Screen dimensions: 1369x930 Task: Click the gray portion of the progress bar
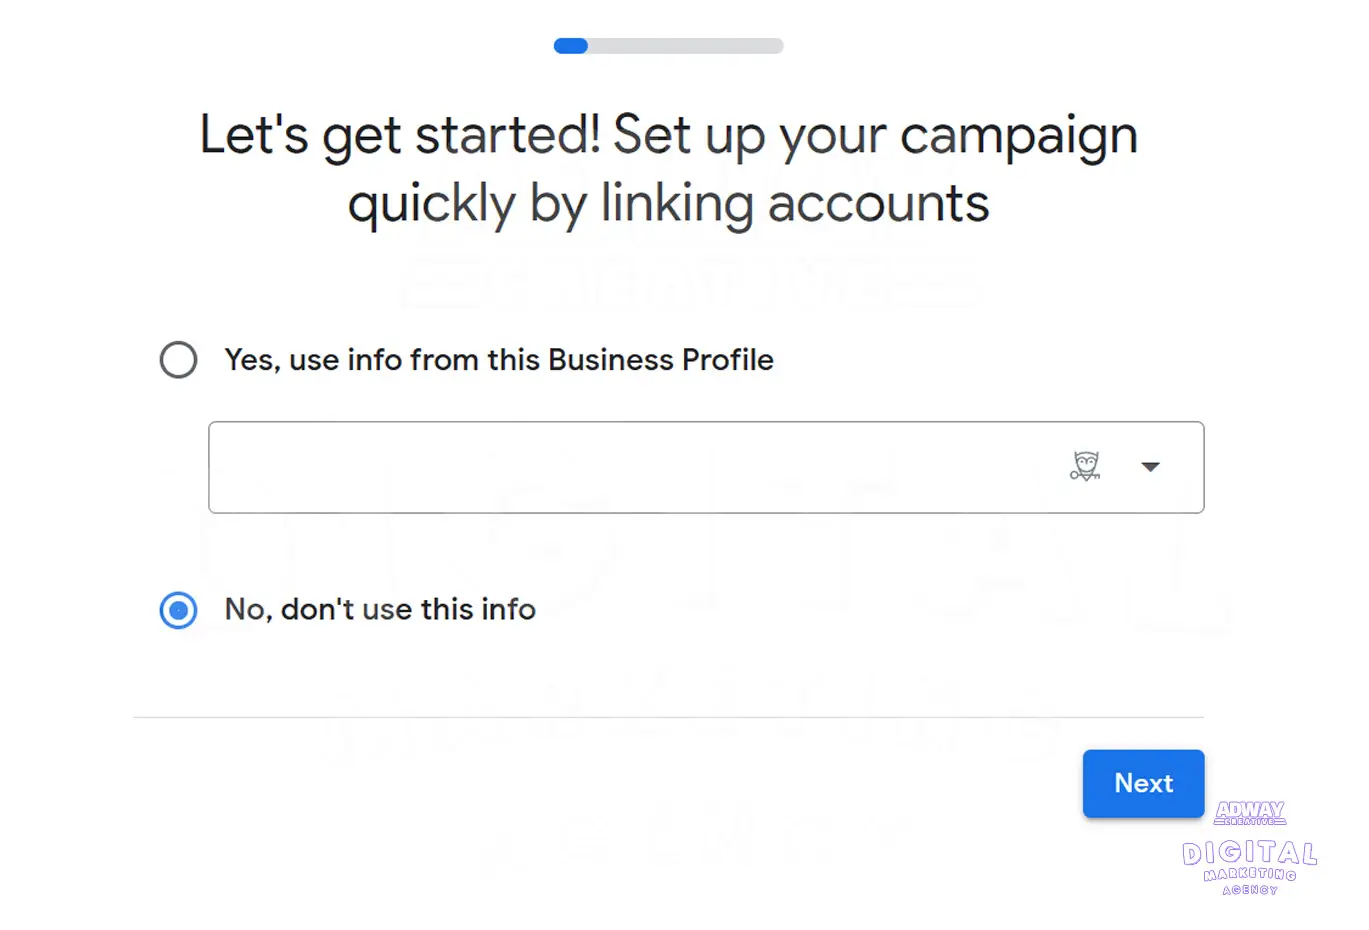point(690,45)
